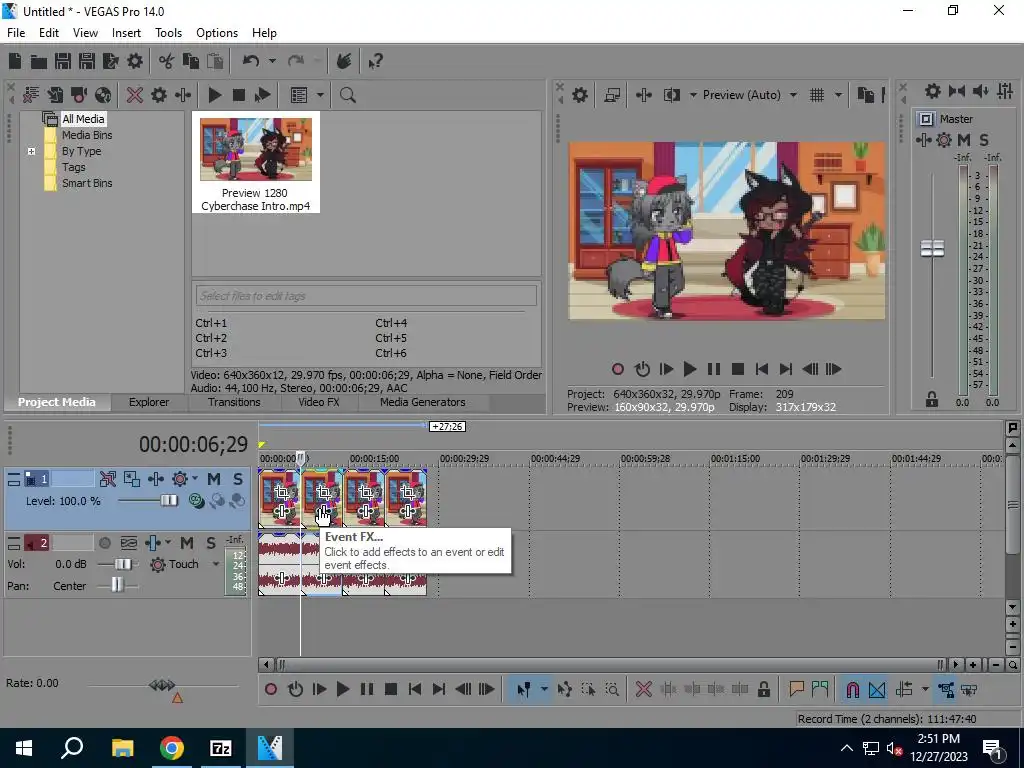Screen dimensions: 1024x768
Task: Open overlays grid dropdown arrow
Action: (839, 95)
